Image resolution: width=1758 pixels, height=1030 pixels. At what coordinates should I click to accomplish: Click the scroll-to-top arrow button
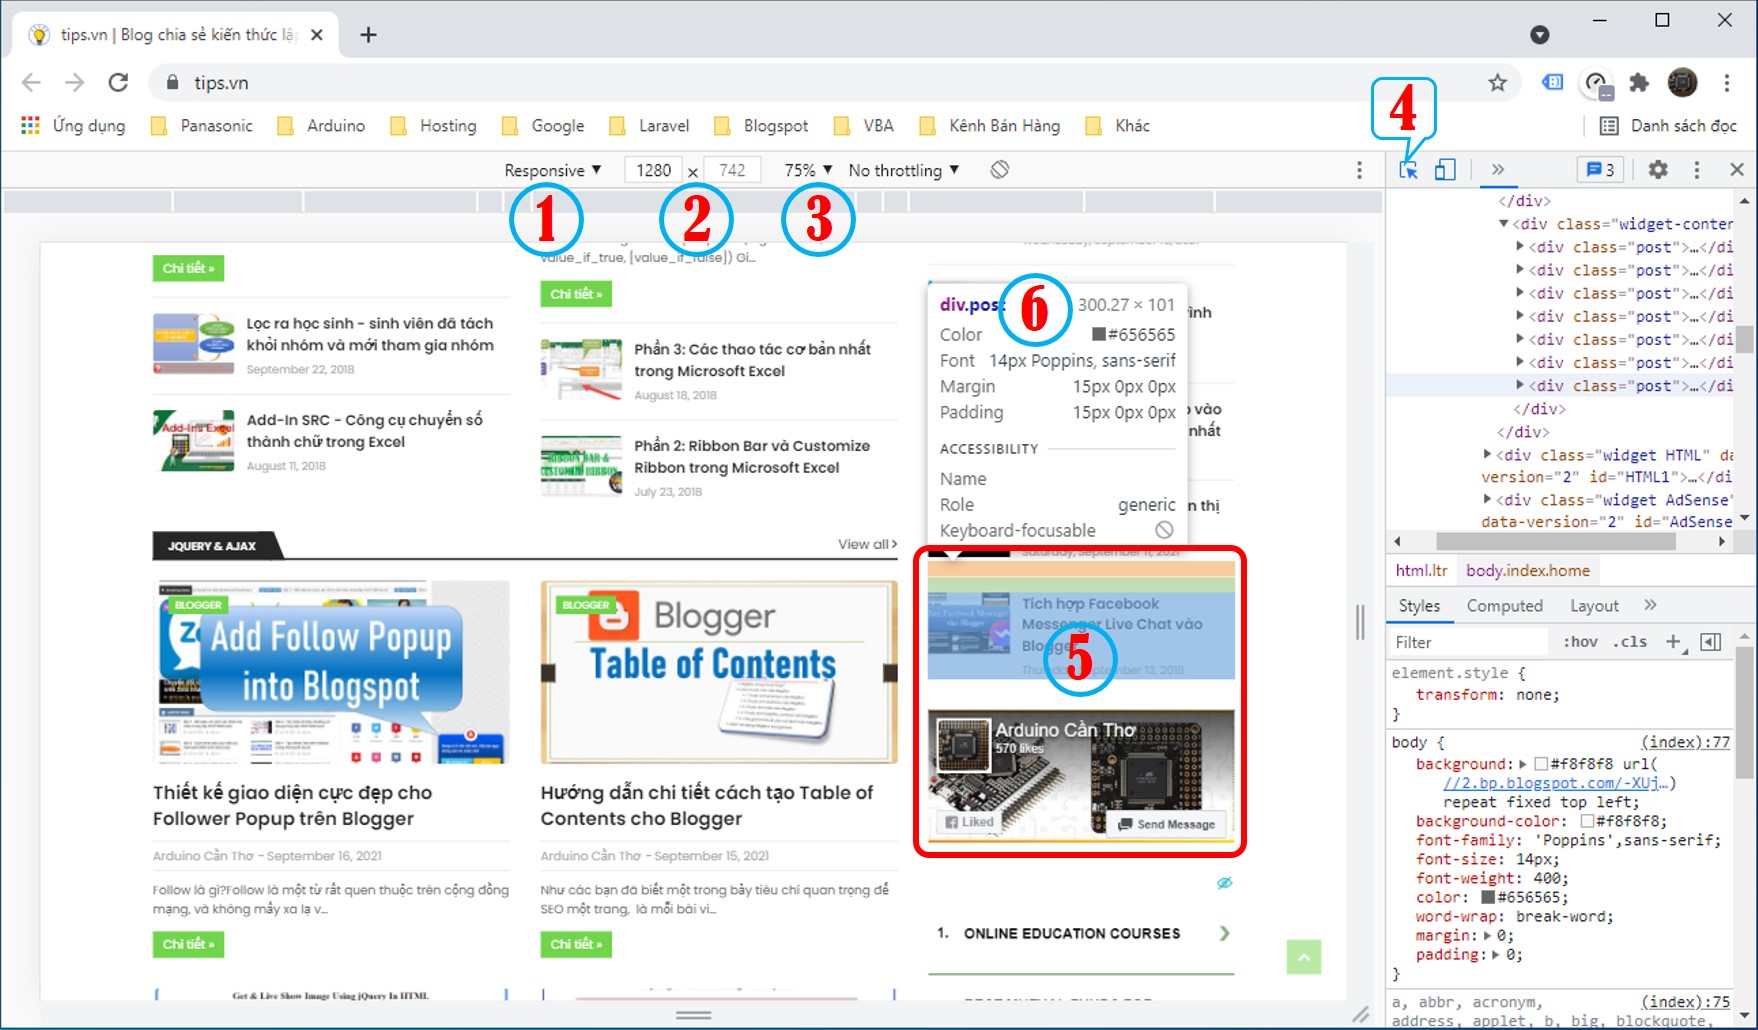1304,957
